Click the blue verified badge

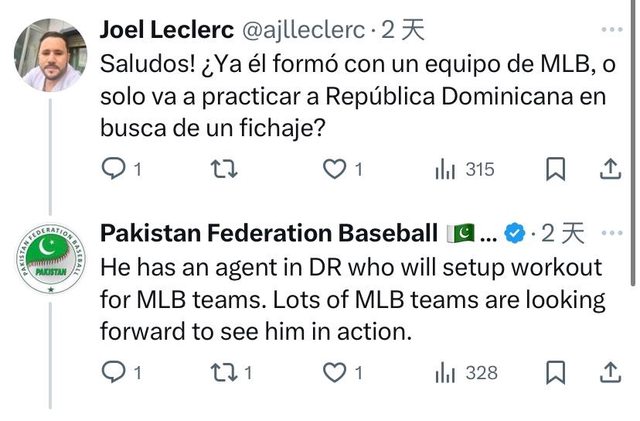click(x=515, y=234)
